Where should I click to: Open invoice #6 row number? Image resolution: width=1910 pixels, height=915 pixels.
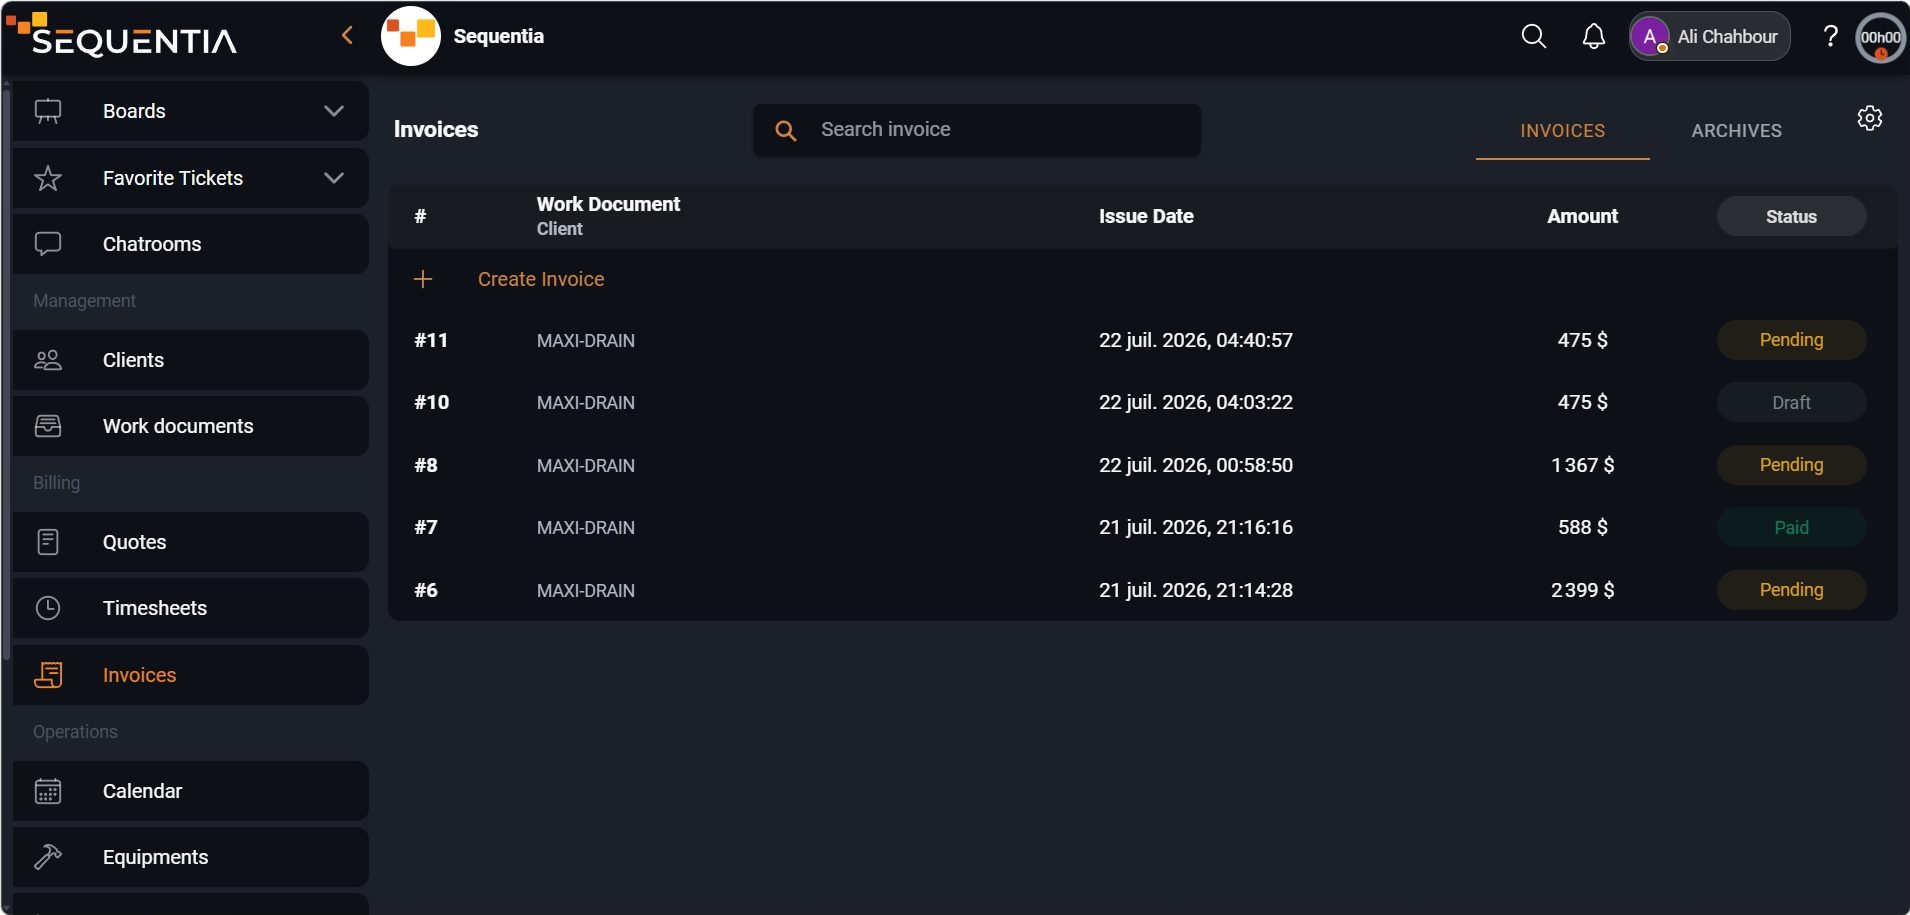pyautogui.click(x=426, y=590)
